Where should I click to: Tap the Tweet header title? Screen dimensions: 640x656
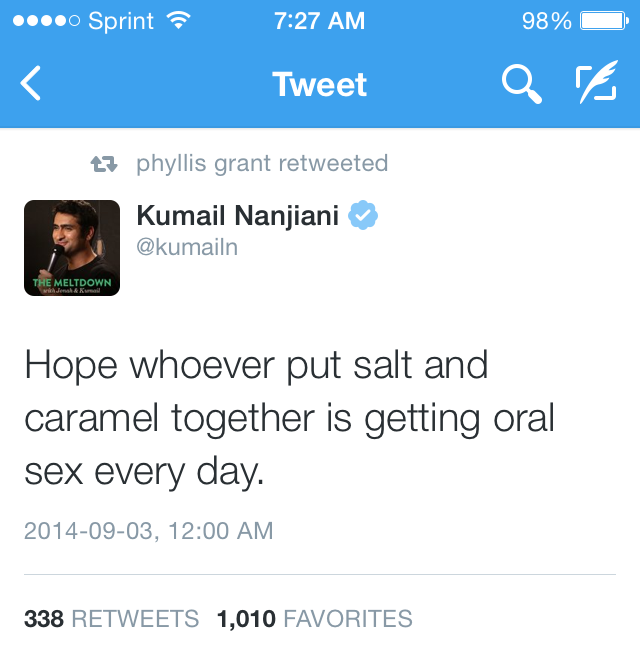pos(319,85)
